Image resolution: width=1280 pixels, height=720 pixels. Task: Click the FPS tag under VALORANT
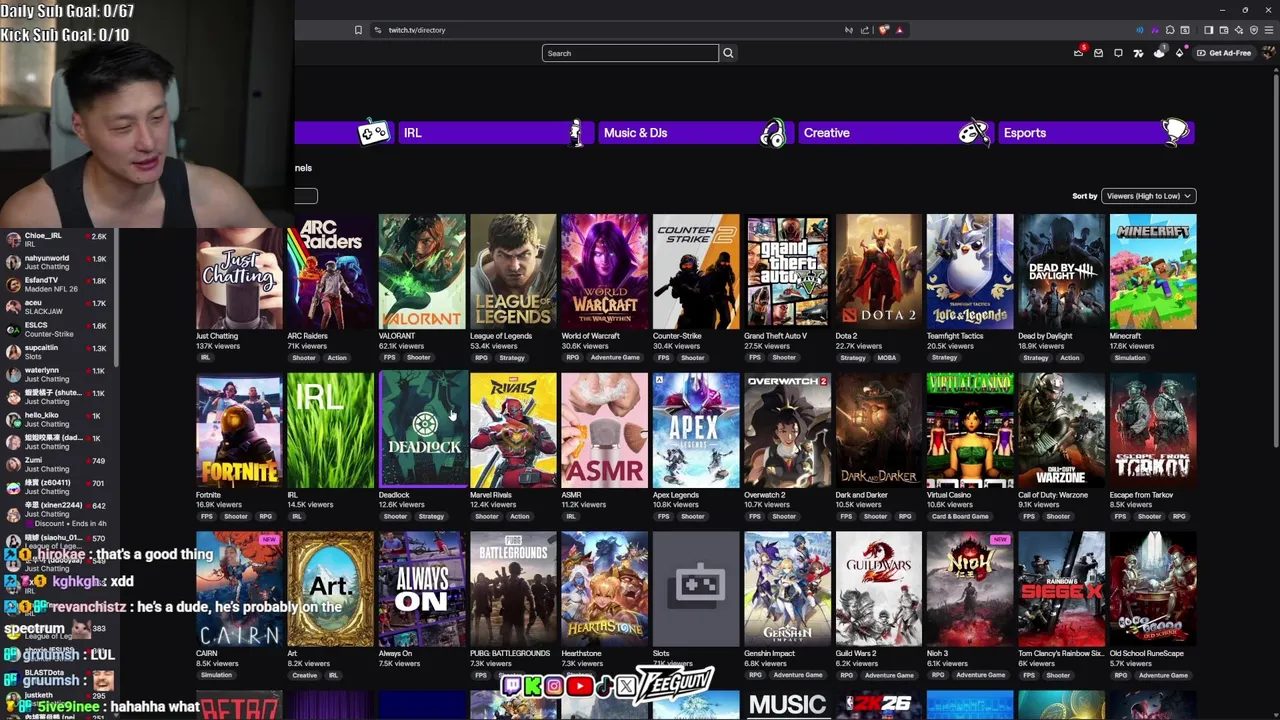click(389, 358)
